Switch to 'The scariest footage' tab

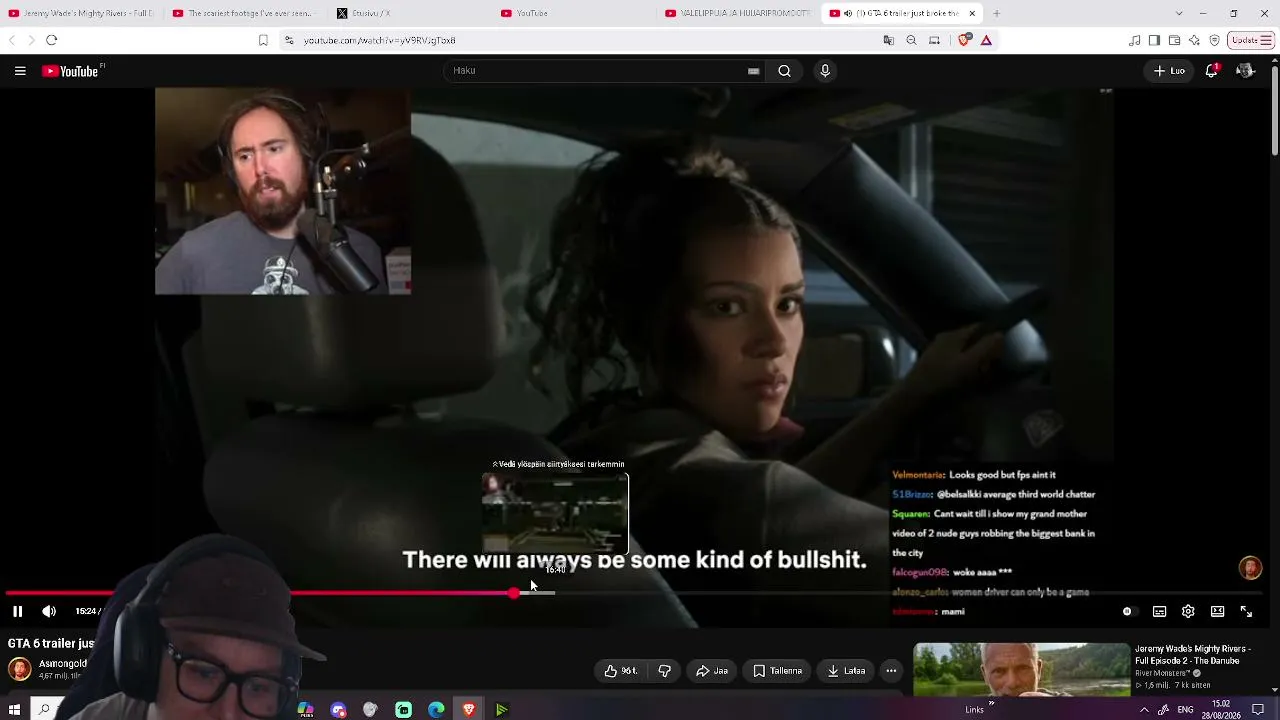click(245, 13)
